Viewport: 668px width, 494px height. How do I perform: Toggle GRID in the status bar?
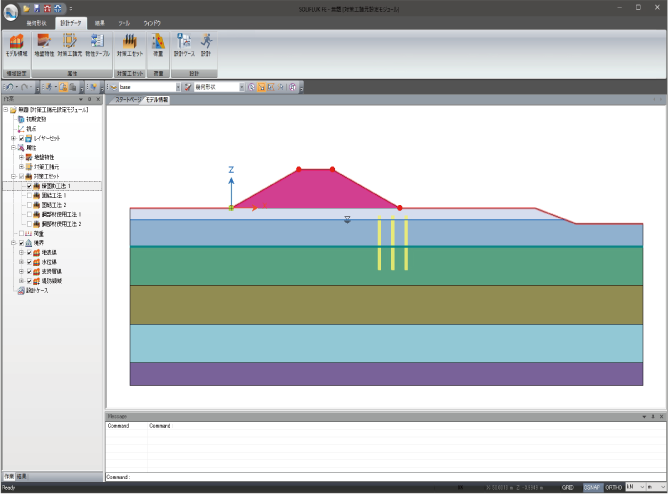coord(567,487)
